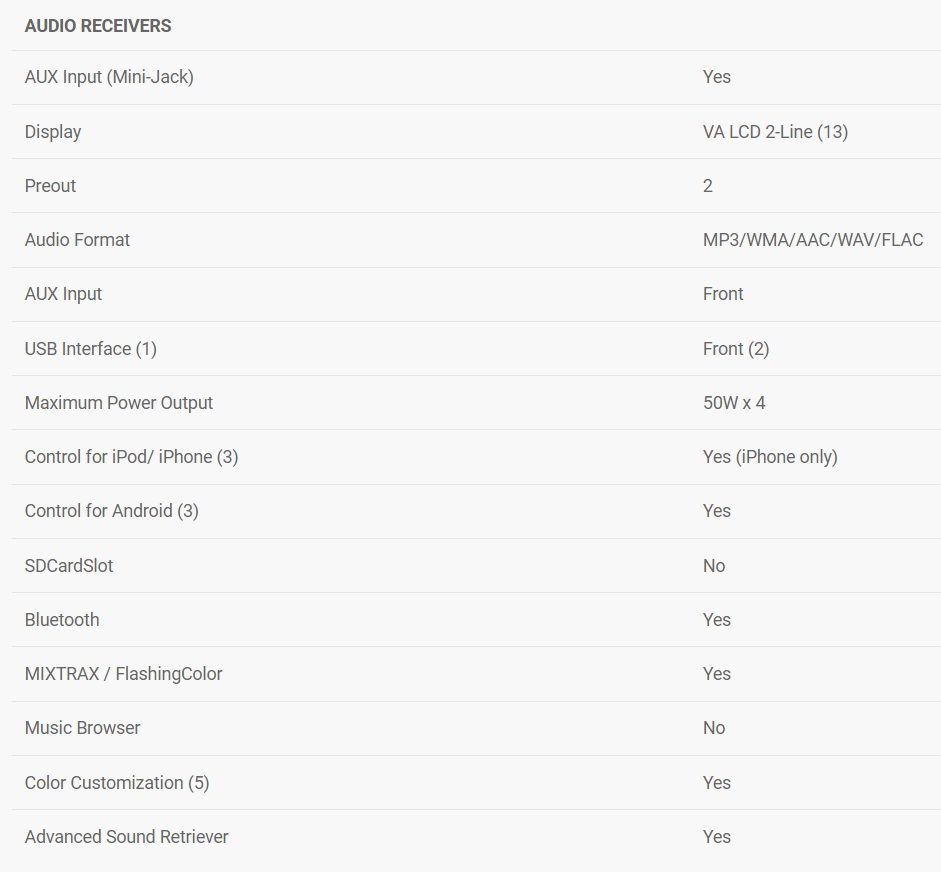Click Control for iPod/ iPhone (3) label
Screen dimensions: 941x872
click(131, 457)
